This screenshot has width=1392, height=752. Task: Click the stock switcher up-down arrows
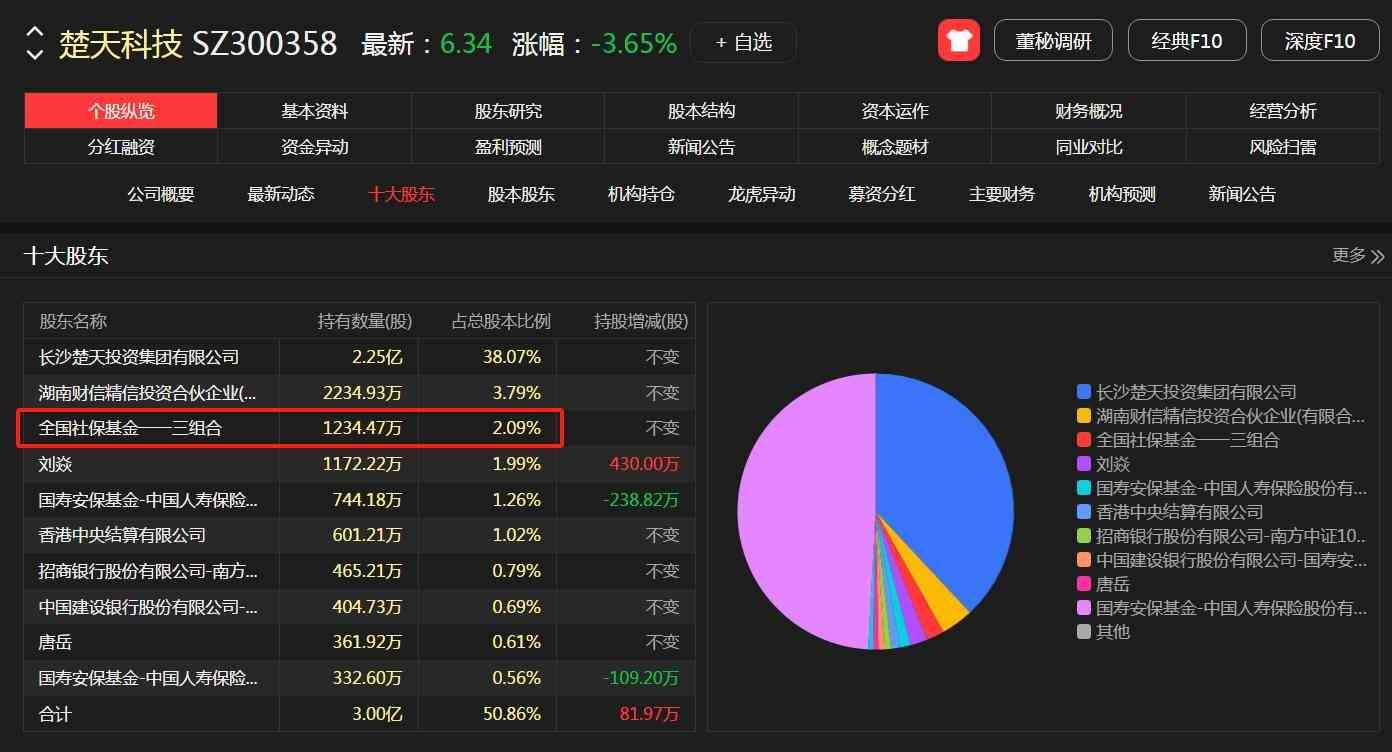pos(35,42)
